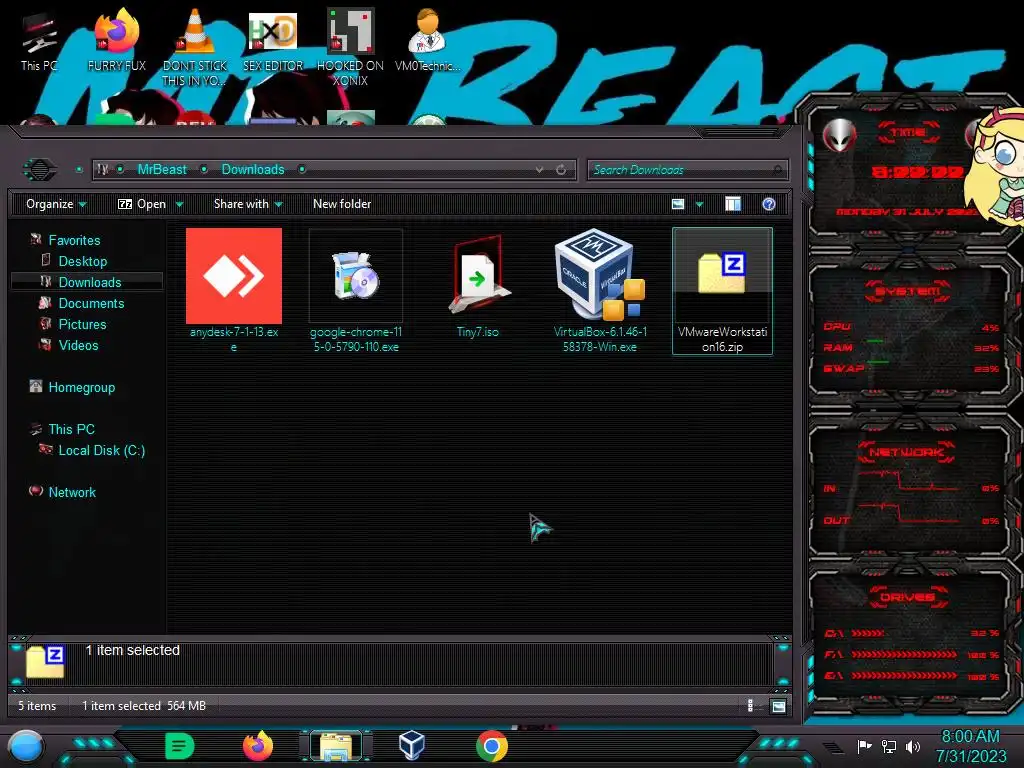The image size is (1024, 768).
Task: Click the explorer back navigation button
Action: pyautogui.click(x=40, y=170)
